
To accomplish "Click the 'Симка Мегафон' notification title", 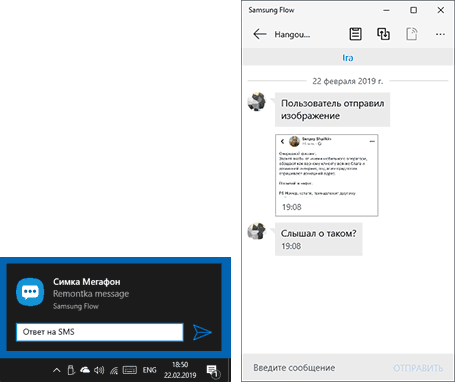I will pyautogui.click(x=87, y=282).
